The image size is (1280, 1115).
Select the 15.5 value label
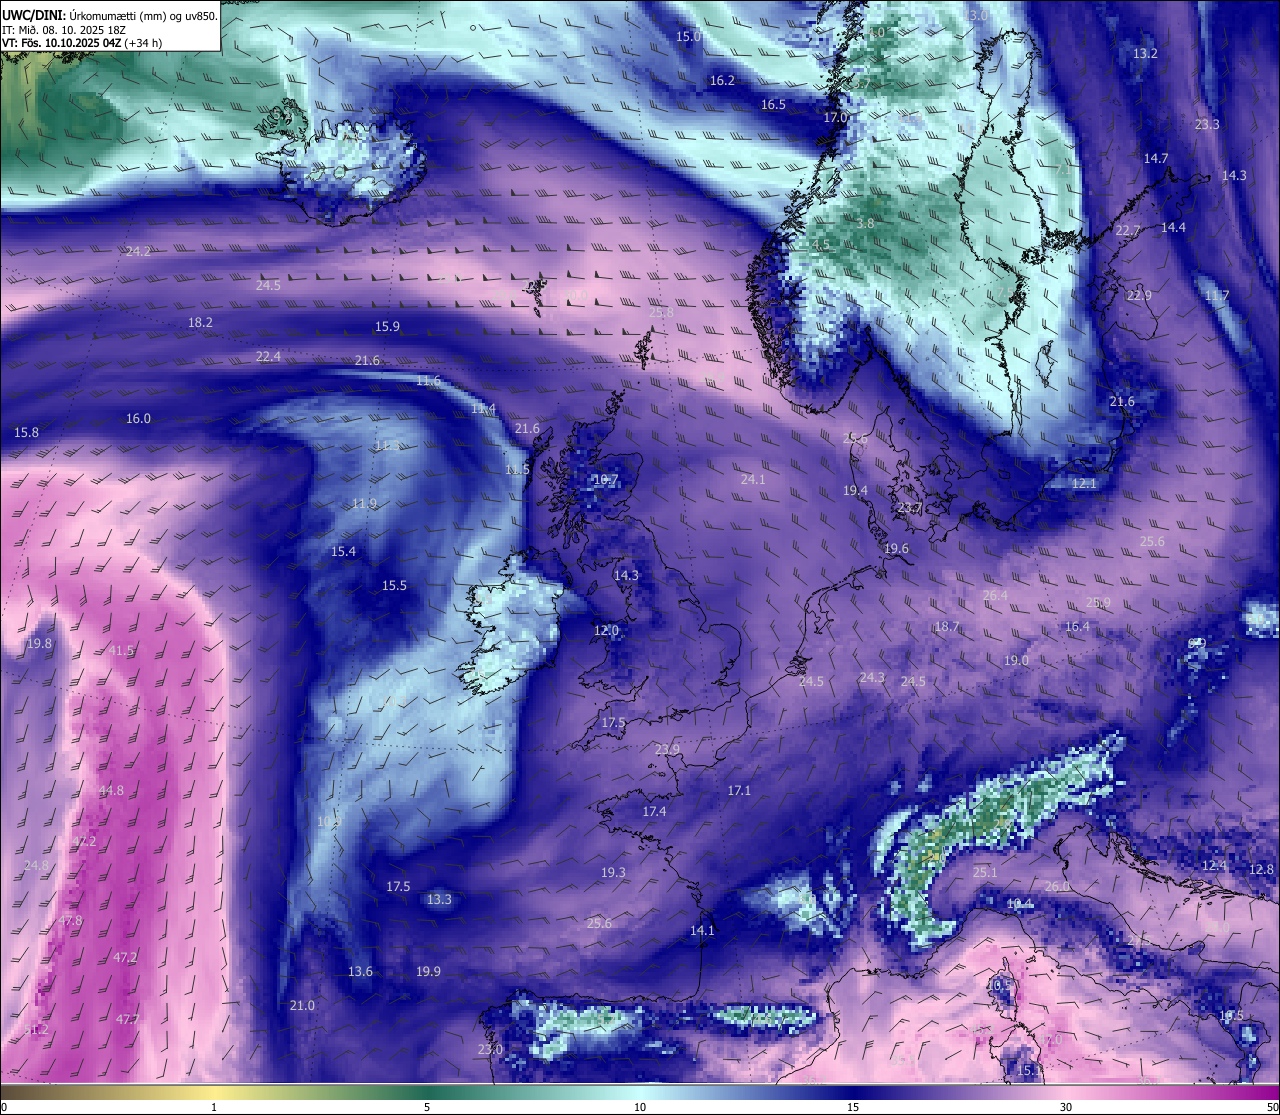394,585
